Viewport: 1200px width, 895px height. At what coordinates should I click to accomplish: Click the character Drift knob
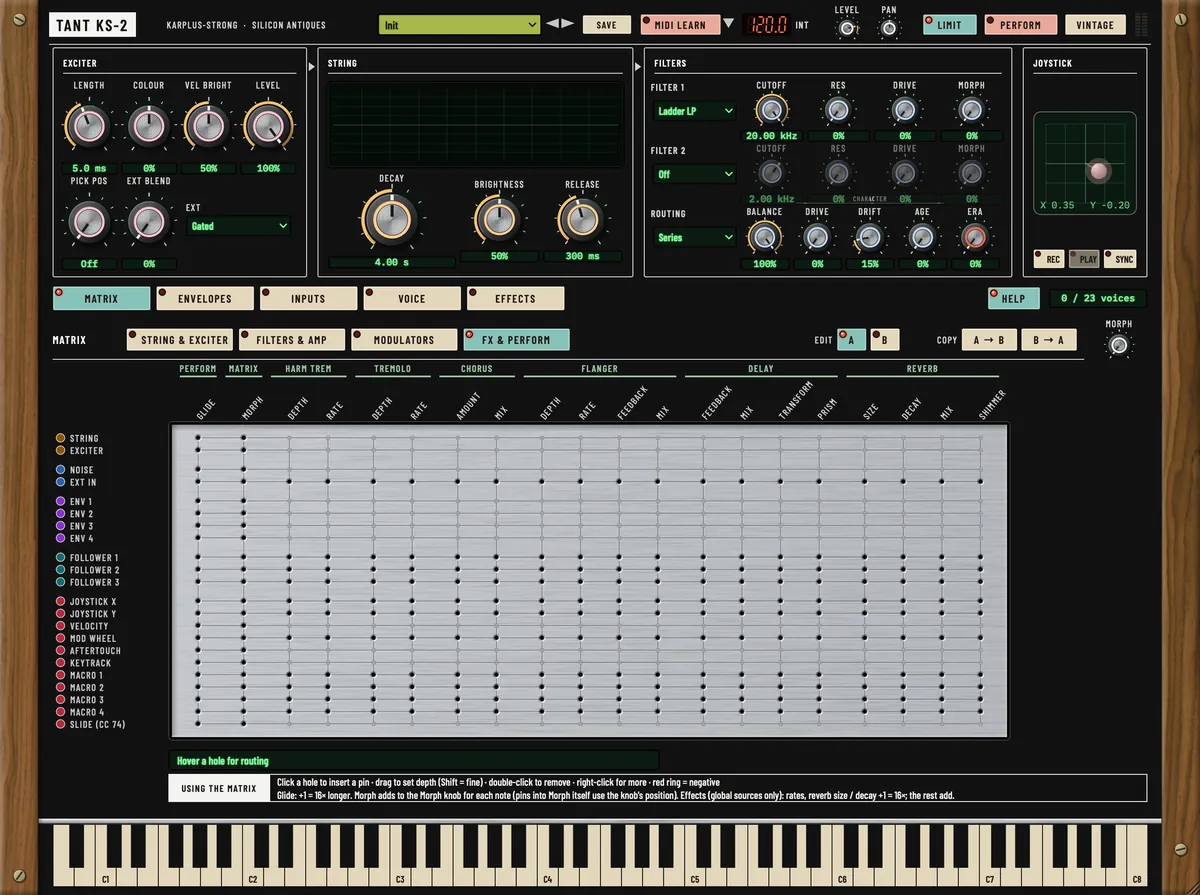tap(869, 237)
